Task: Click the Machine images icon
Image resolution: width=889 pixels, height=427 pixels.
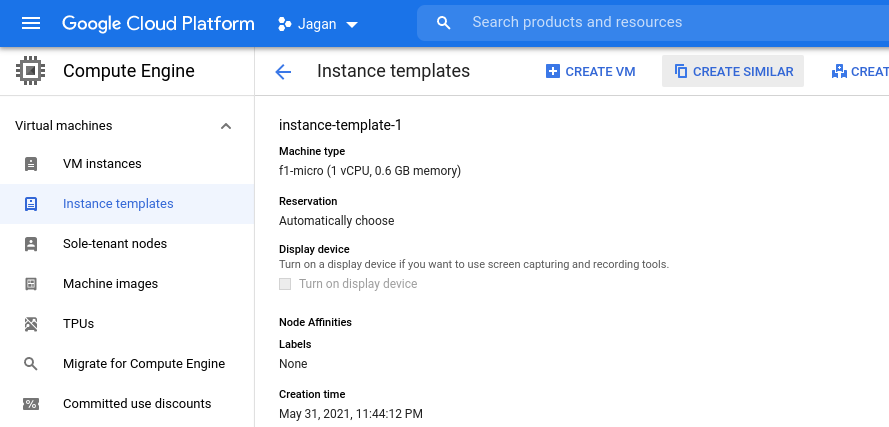Action: tap(31, 284)
